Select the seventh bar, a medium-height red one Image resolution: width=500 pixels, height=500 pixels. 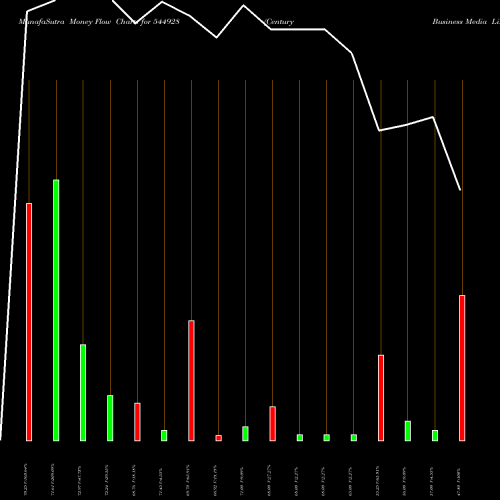pyautogui.click(x=191, y=381)
